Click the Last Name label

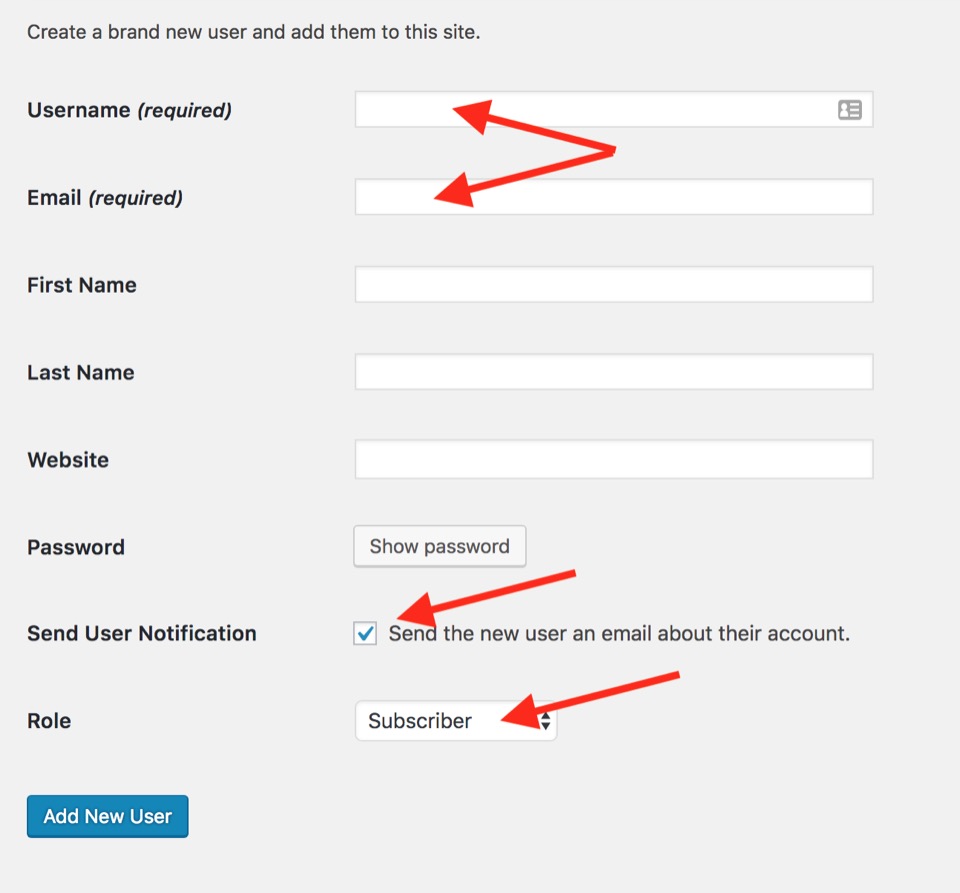click(x=81, y=373)
